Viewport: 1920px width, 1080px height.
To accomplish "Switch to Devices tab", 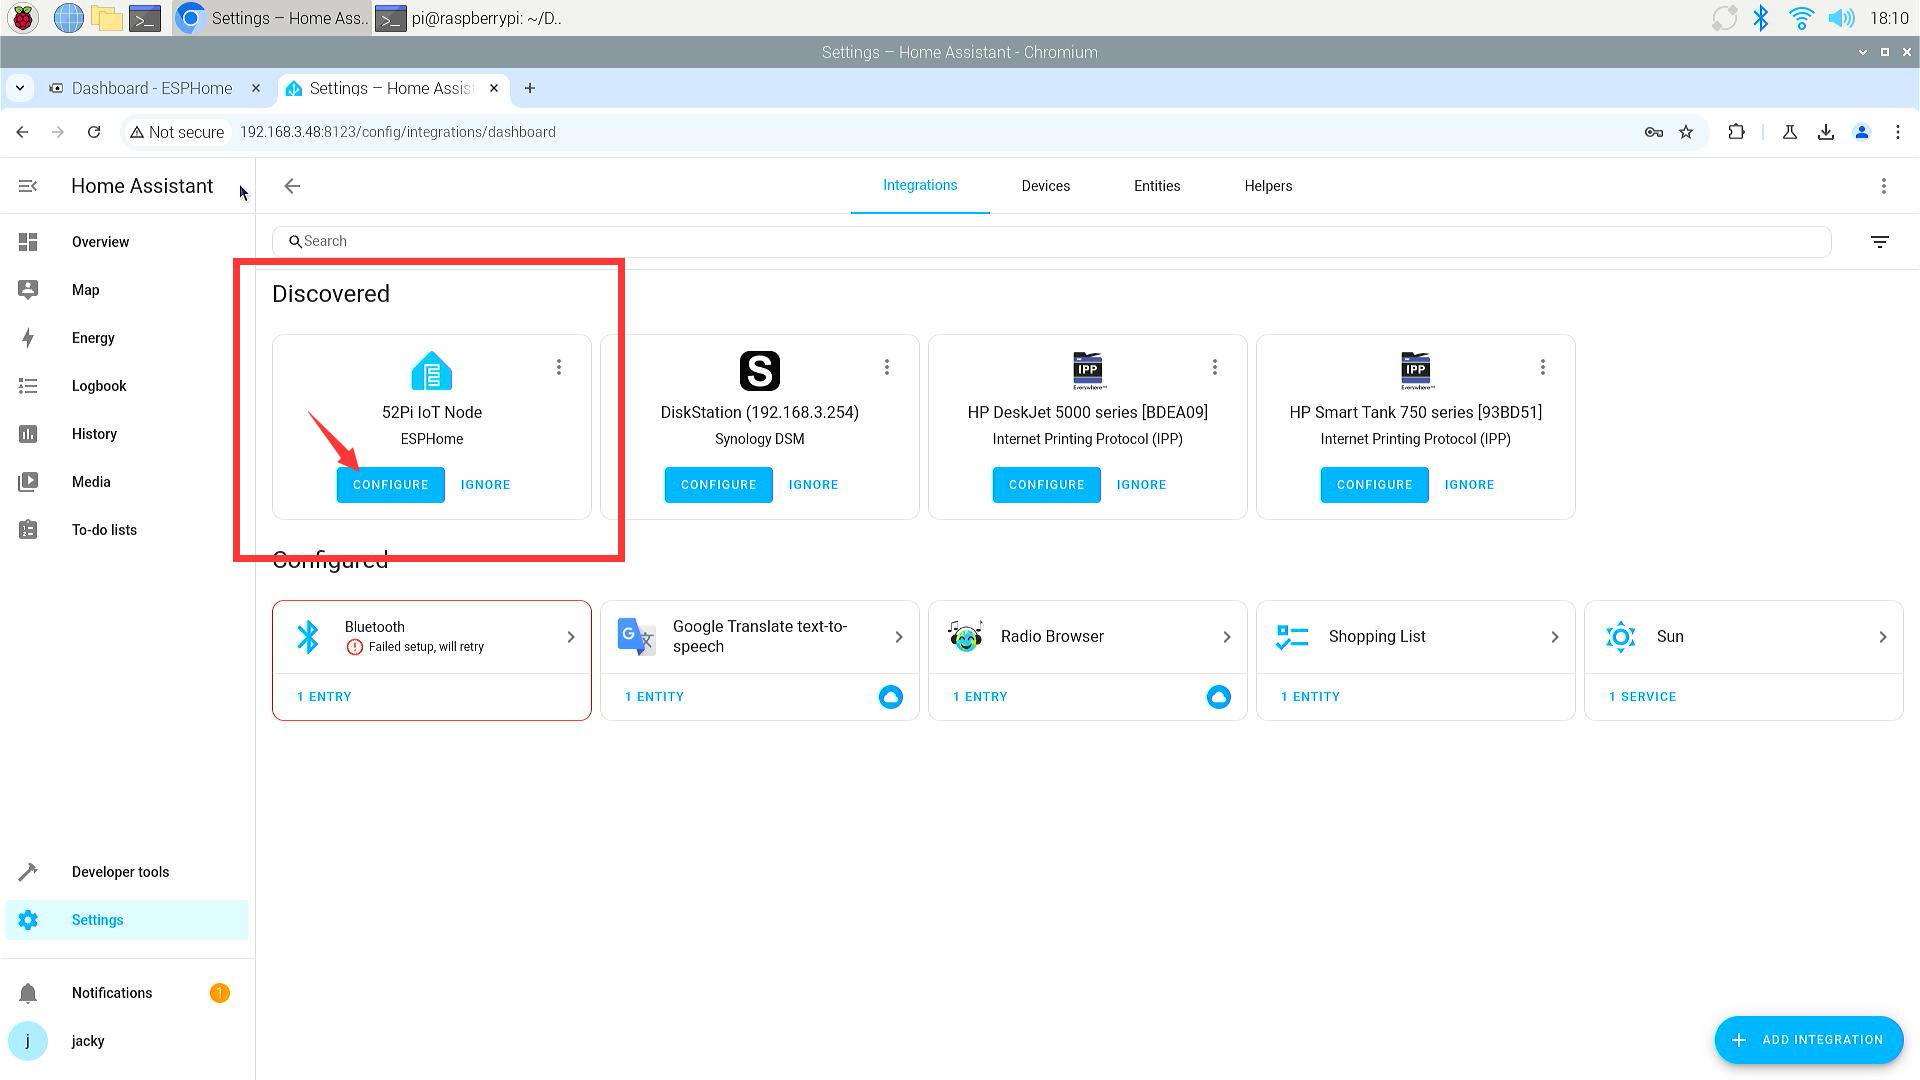I will click(x=1046, y=186).
